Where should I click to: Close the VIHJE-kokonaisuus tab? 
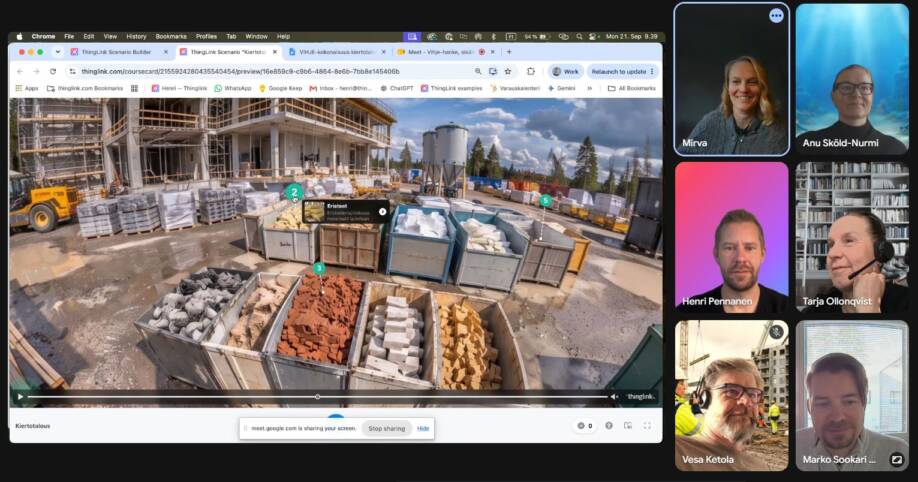pos(383,52)
